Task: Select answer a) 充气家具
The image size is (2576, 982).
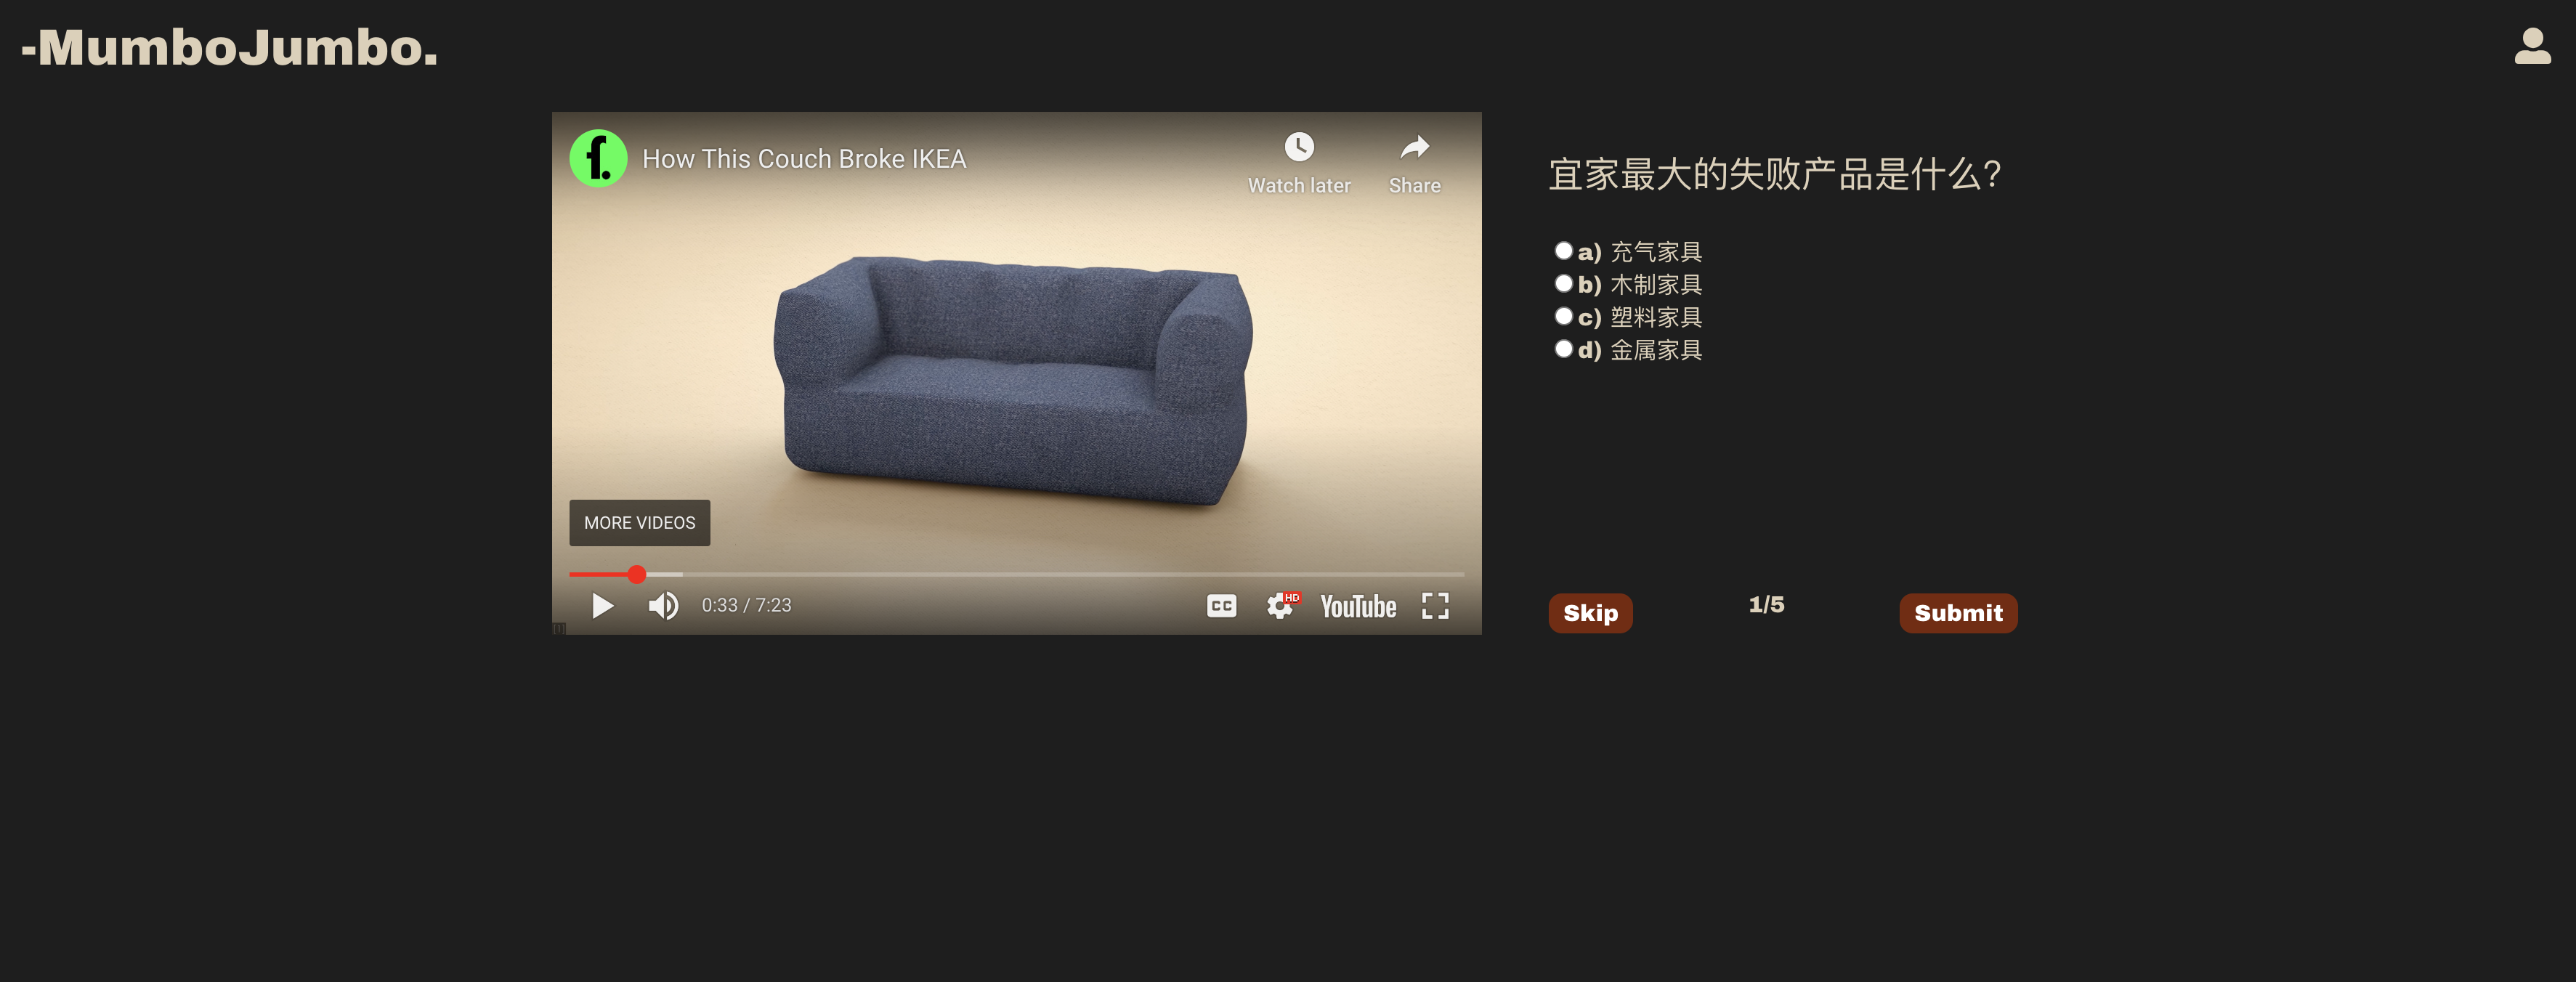Action: click(x=1563, y=251)
